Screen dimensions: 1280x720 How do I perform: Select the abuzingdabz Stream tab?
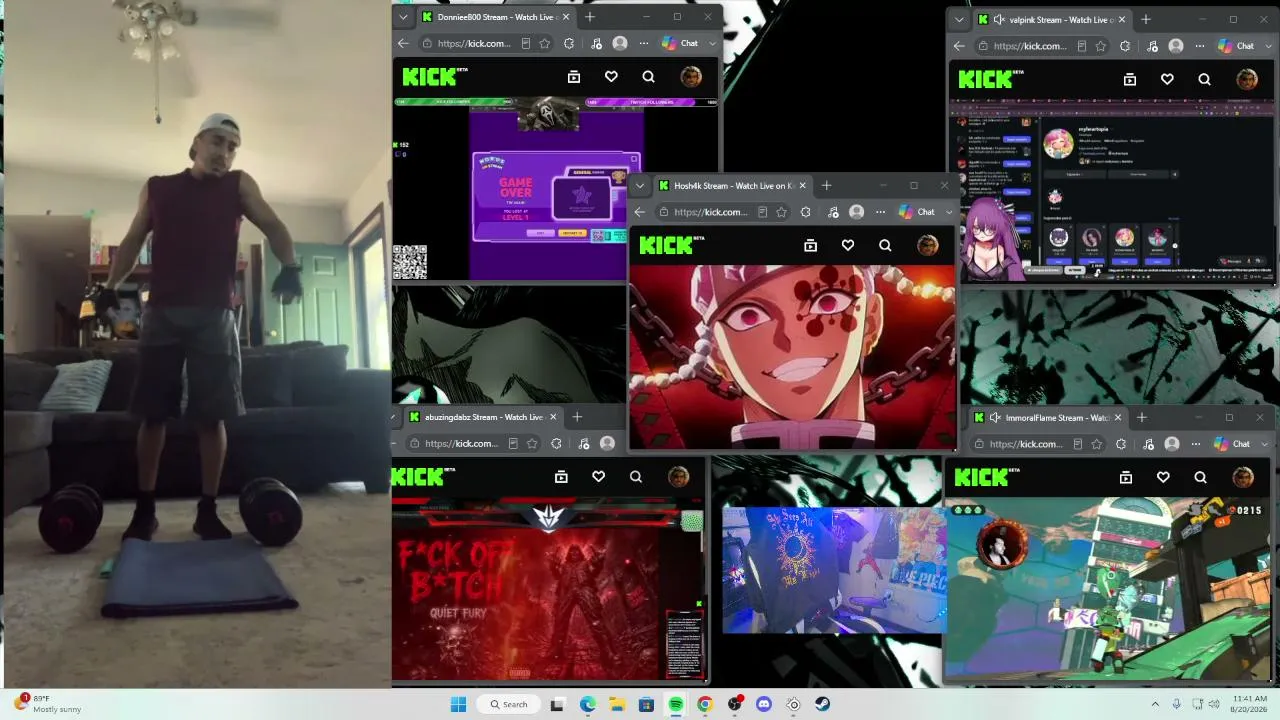click(485, 417)
